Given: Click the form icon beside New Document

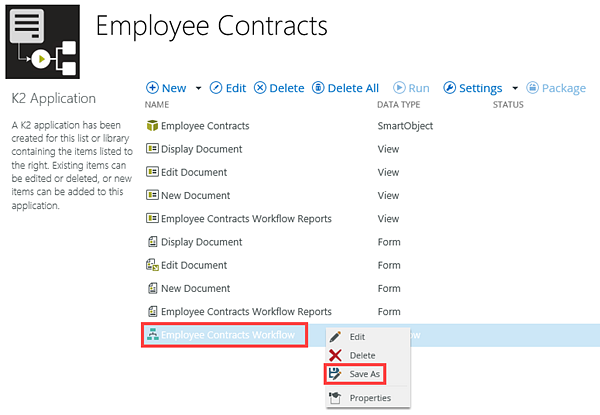Looking at the screenshot, I should point(152,288).
